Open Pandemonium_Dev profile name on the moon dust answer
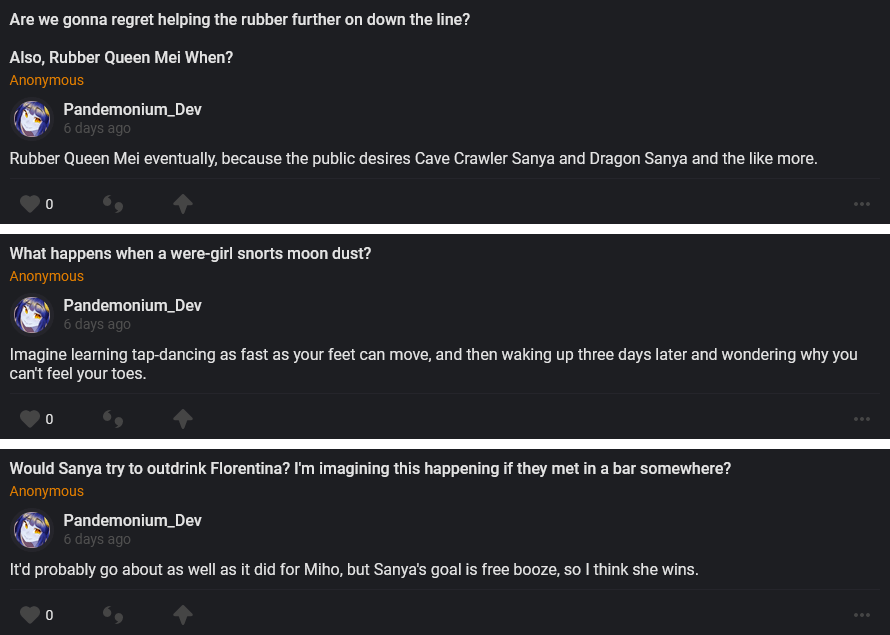890x635 pixels. 132,305
